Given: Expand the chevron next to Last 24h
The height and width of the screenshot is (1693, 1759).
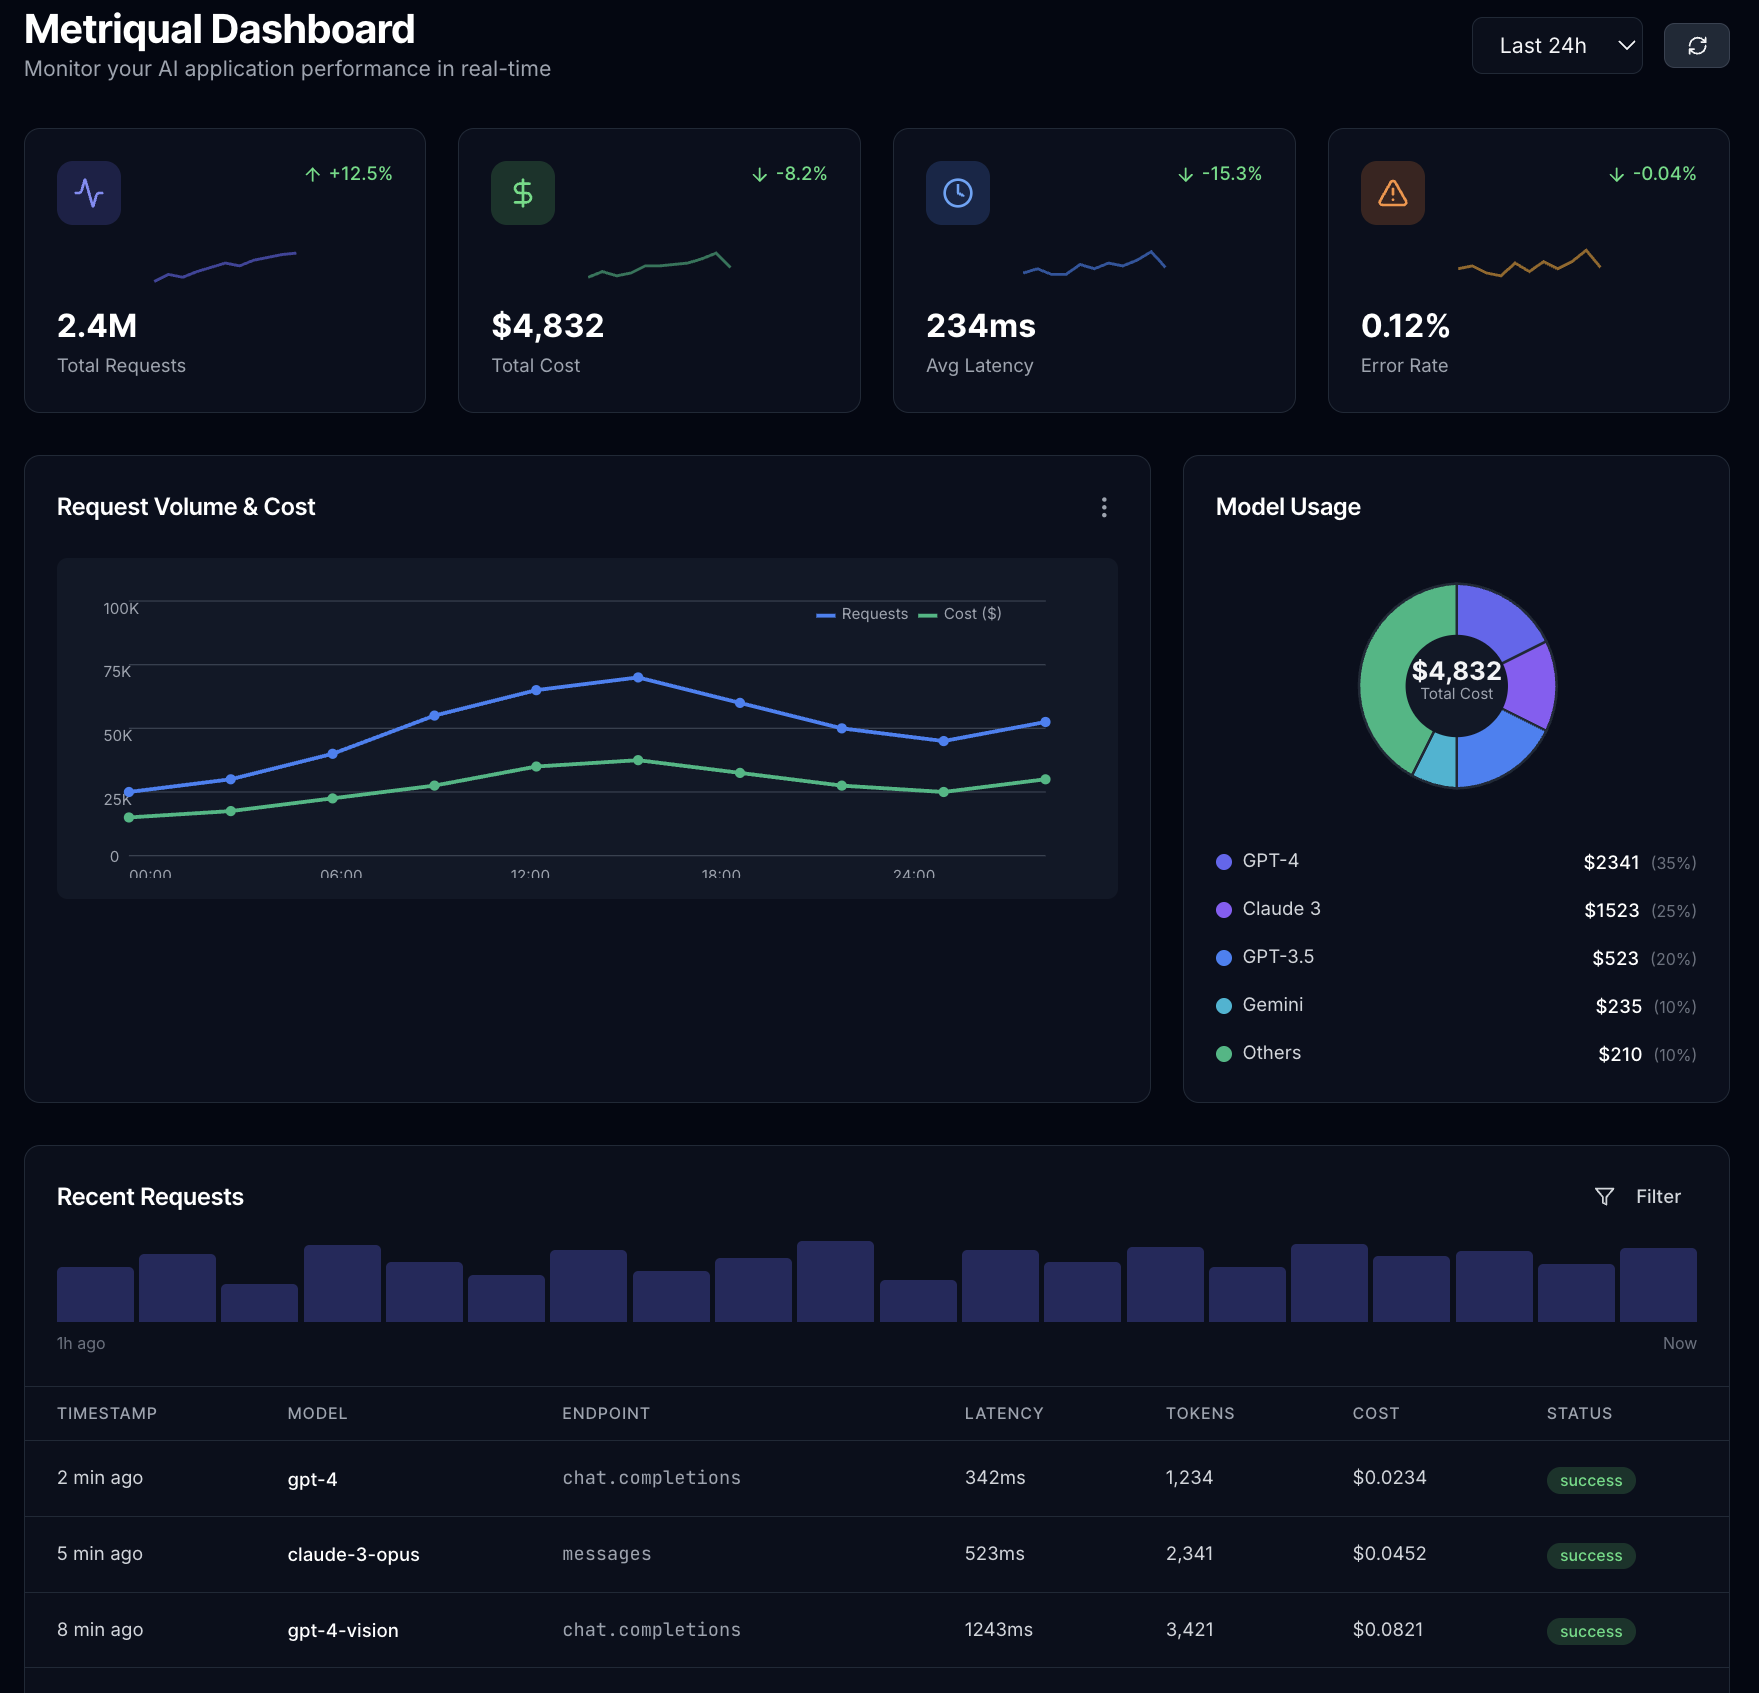Looking at the screenshot, I should (x=1626, y=45).
